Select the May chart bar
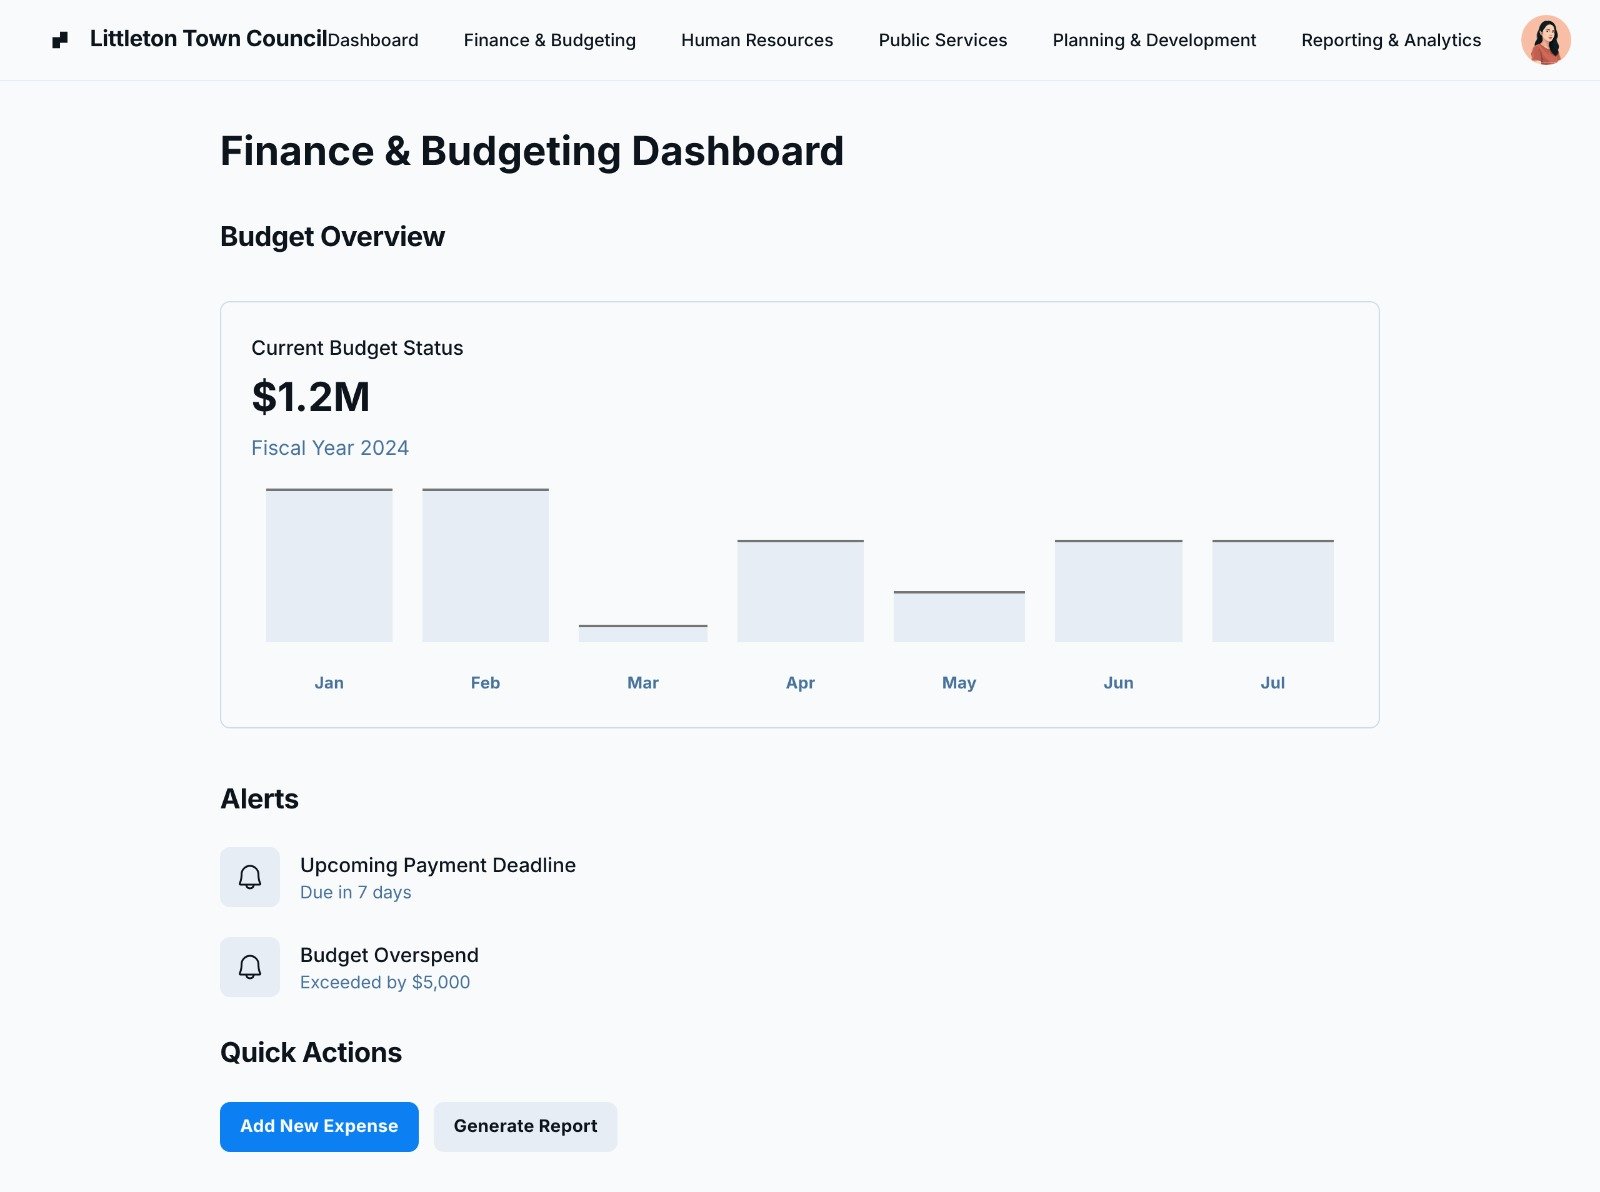 (959, 617)
